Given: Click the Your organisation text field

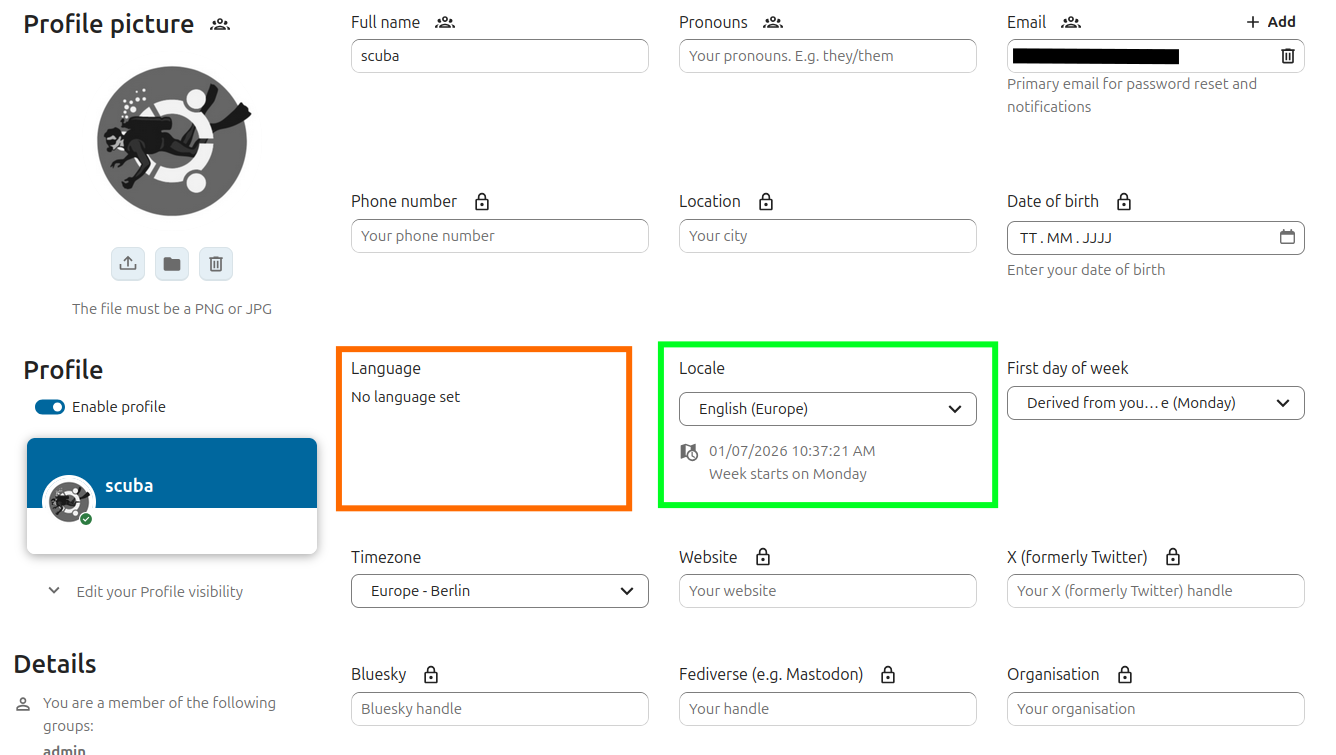Looking at the screenshot, I should 1155,709.
